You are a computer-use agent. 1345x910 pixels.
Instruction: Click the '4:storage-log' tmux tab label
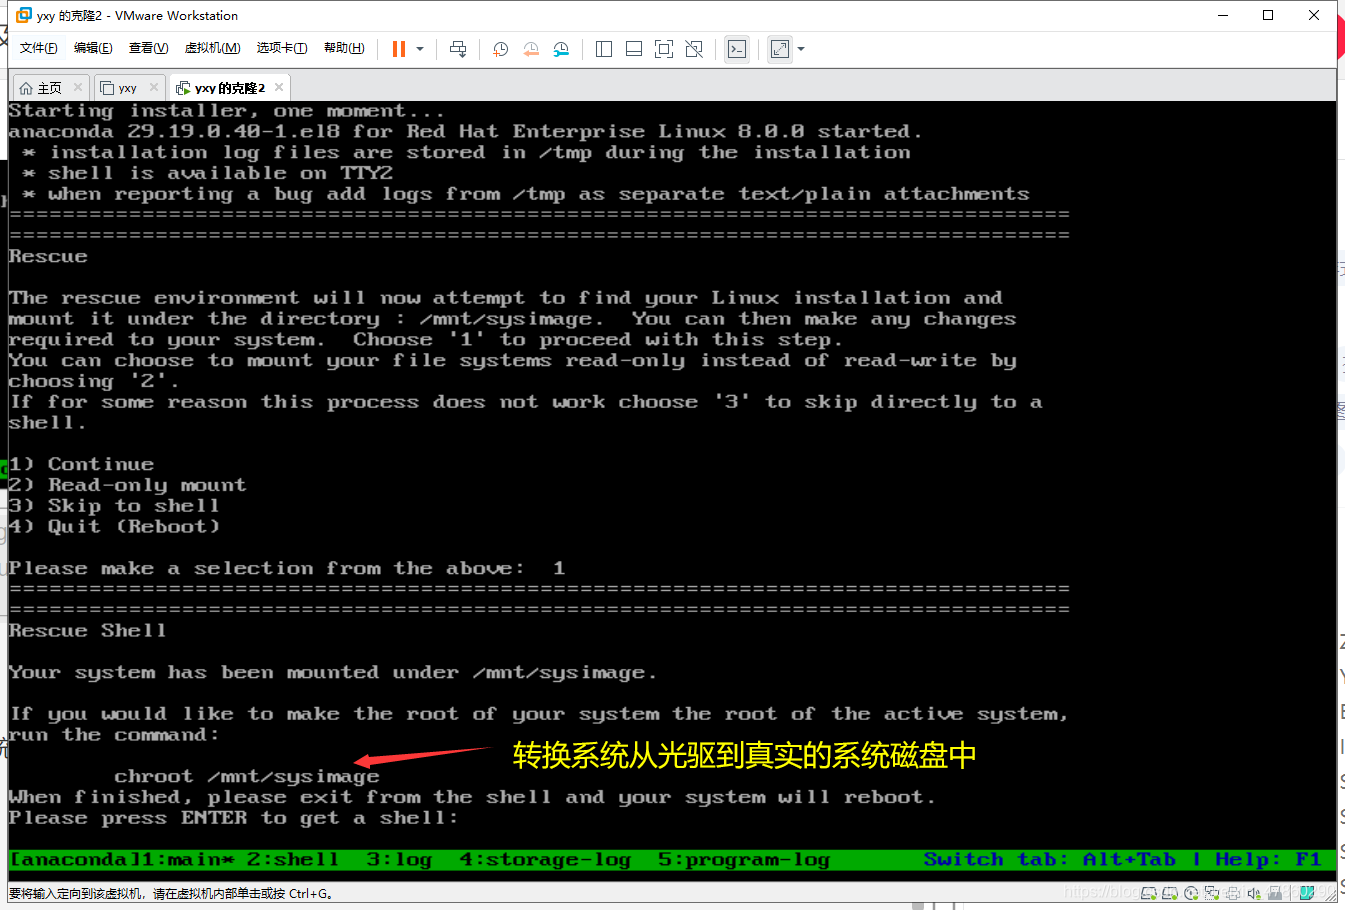coord(545,860)
